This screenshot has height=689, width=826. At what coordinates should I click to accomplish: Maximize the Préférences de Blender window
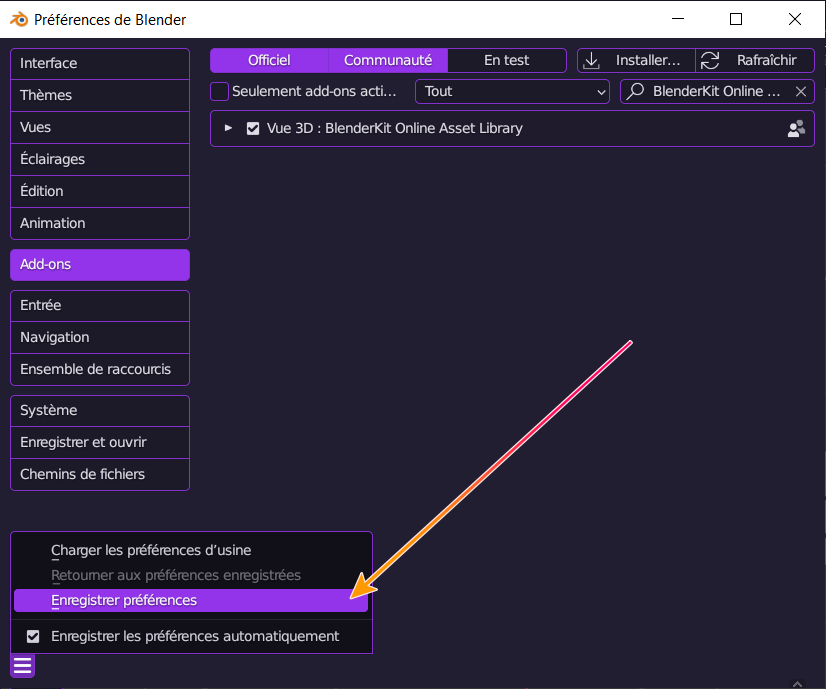click(736, 19)
